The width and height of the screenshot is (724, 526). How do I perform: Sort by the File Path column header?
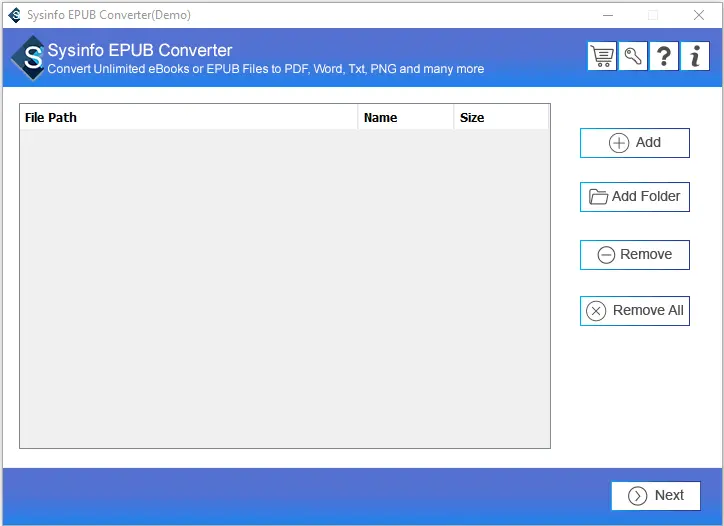point(188,118)
